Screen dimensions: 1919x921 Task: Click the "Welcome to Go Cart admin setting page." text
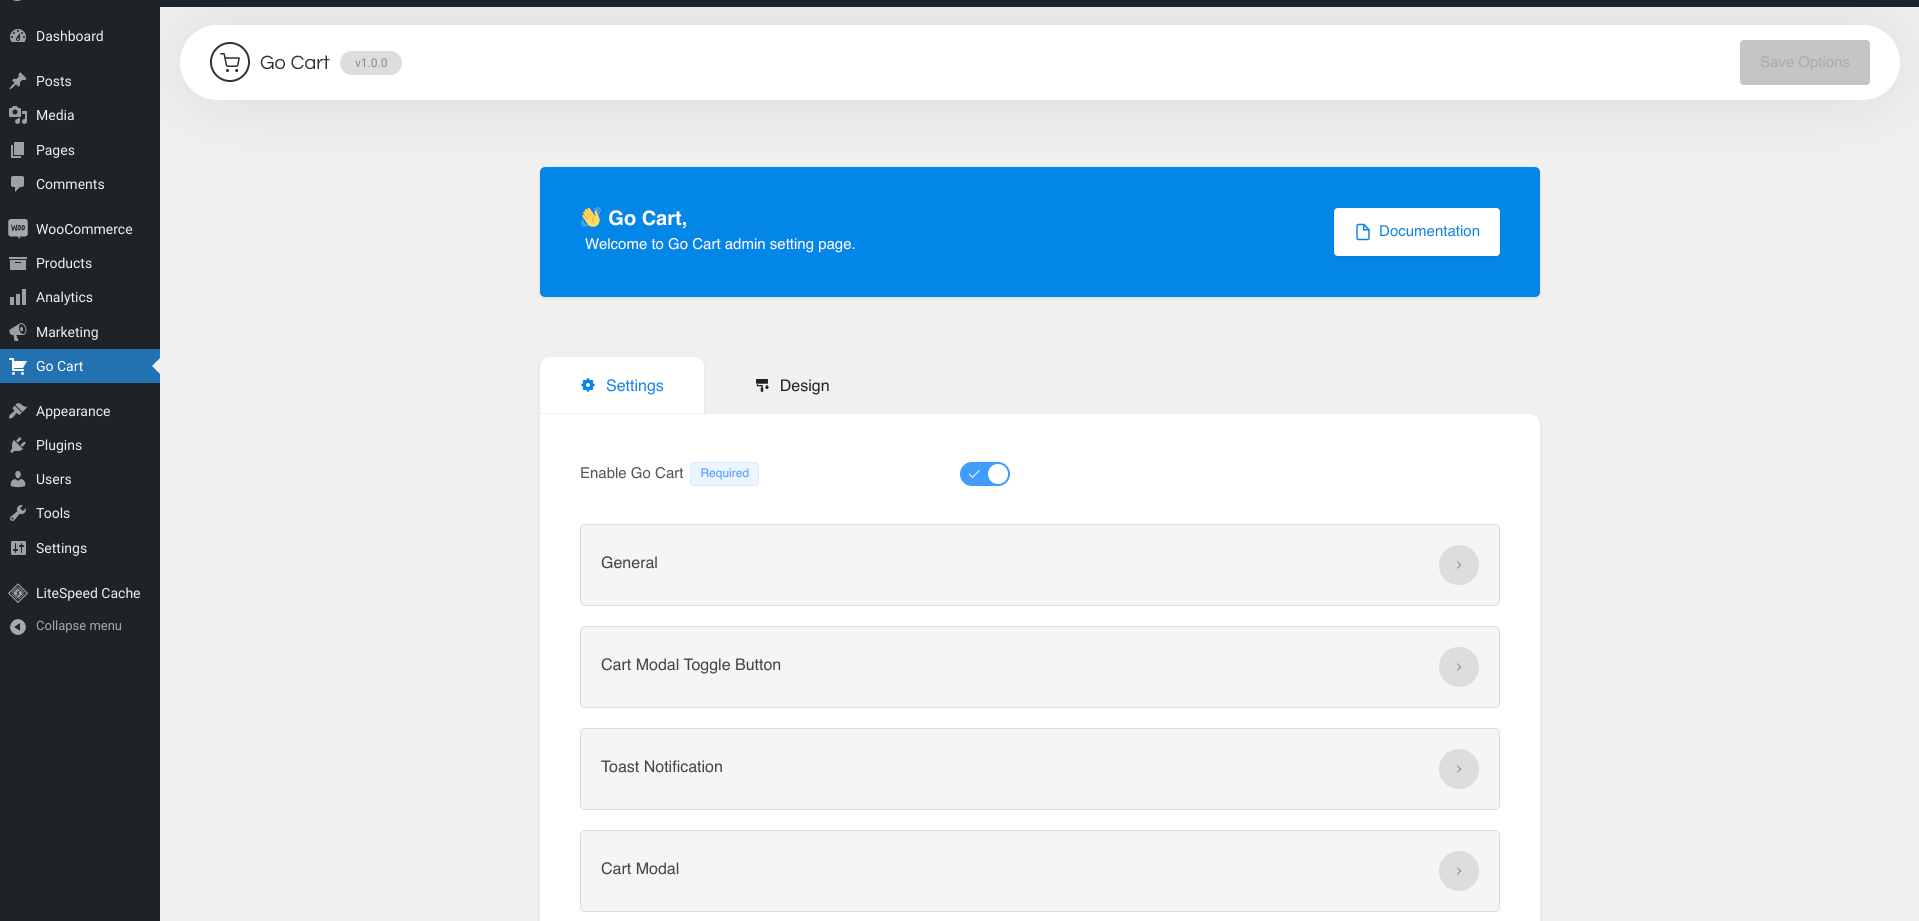point(720,244)
